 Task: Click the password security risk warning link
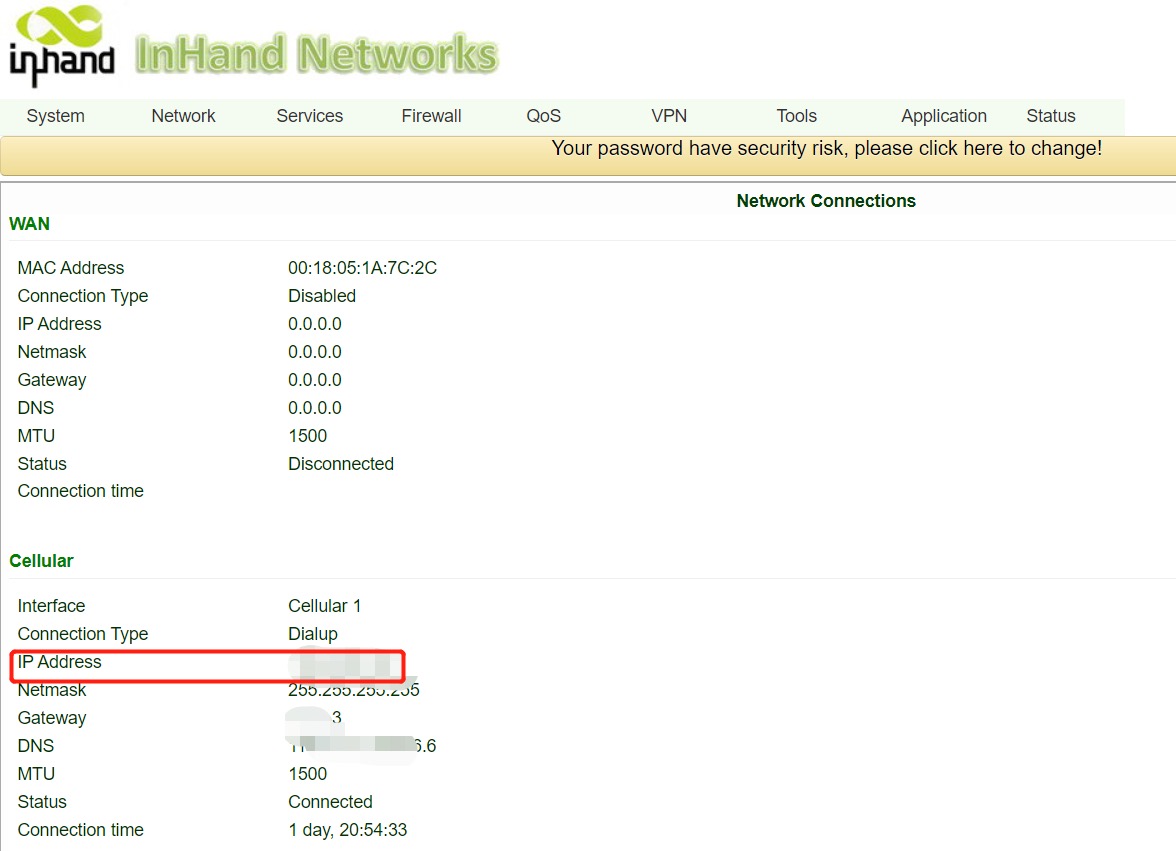pos(828,148)
